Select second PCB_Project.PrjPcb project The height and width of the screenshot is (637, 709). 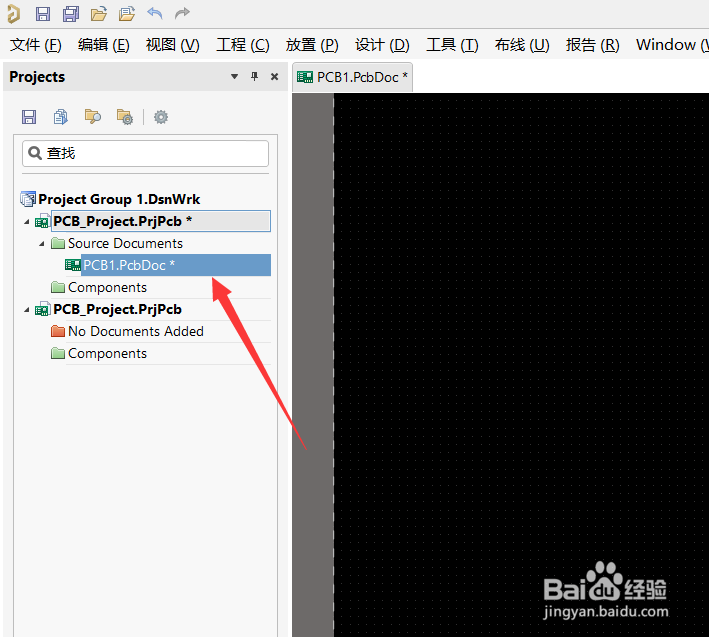[x=118, y=309]
